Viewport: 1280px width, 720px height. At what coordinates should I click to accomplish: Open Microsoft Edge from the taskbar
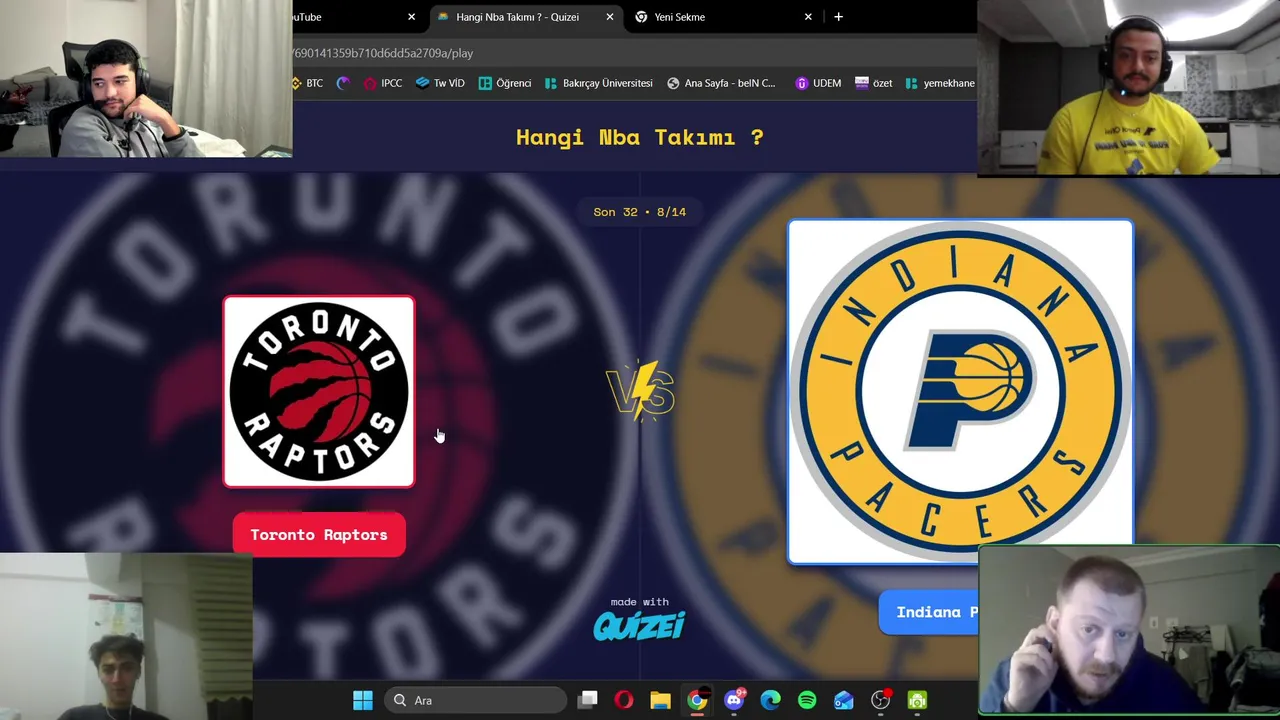pyautogui.click(x=770, y=700)
